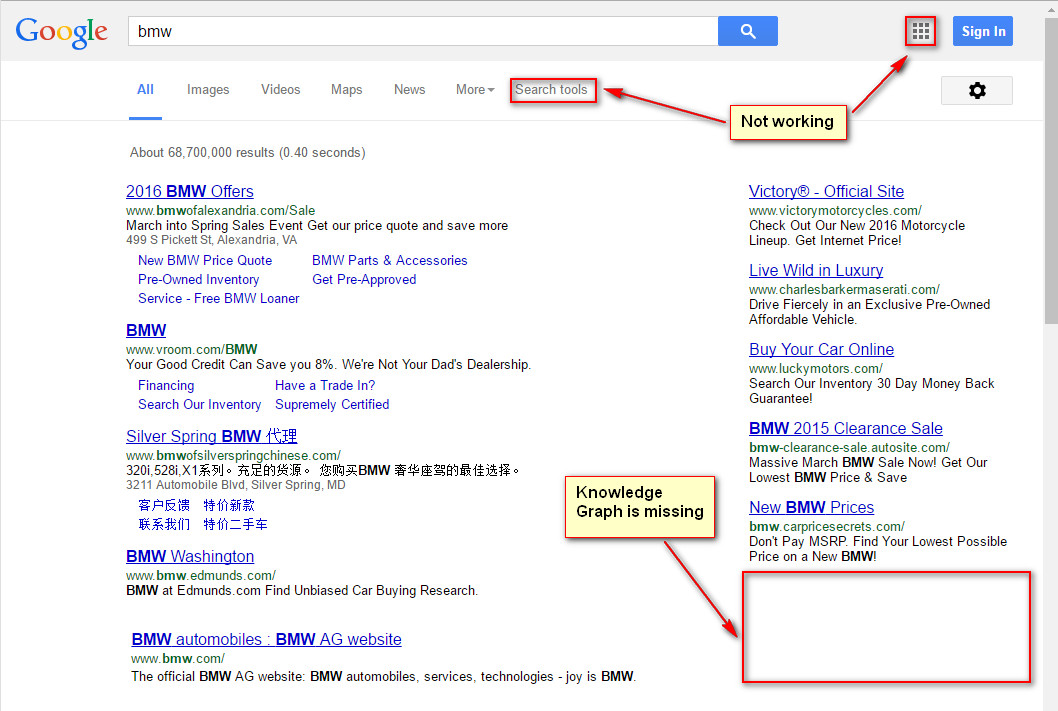Click the www.bmw.edmunds.com/ URL text
The width and height of the screenshot is (1058, 711).
coord(200,575)
